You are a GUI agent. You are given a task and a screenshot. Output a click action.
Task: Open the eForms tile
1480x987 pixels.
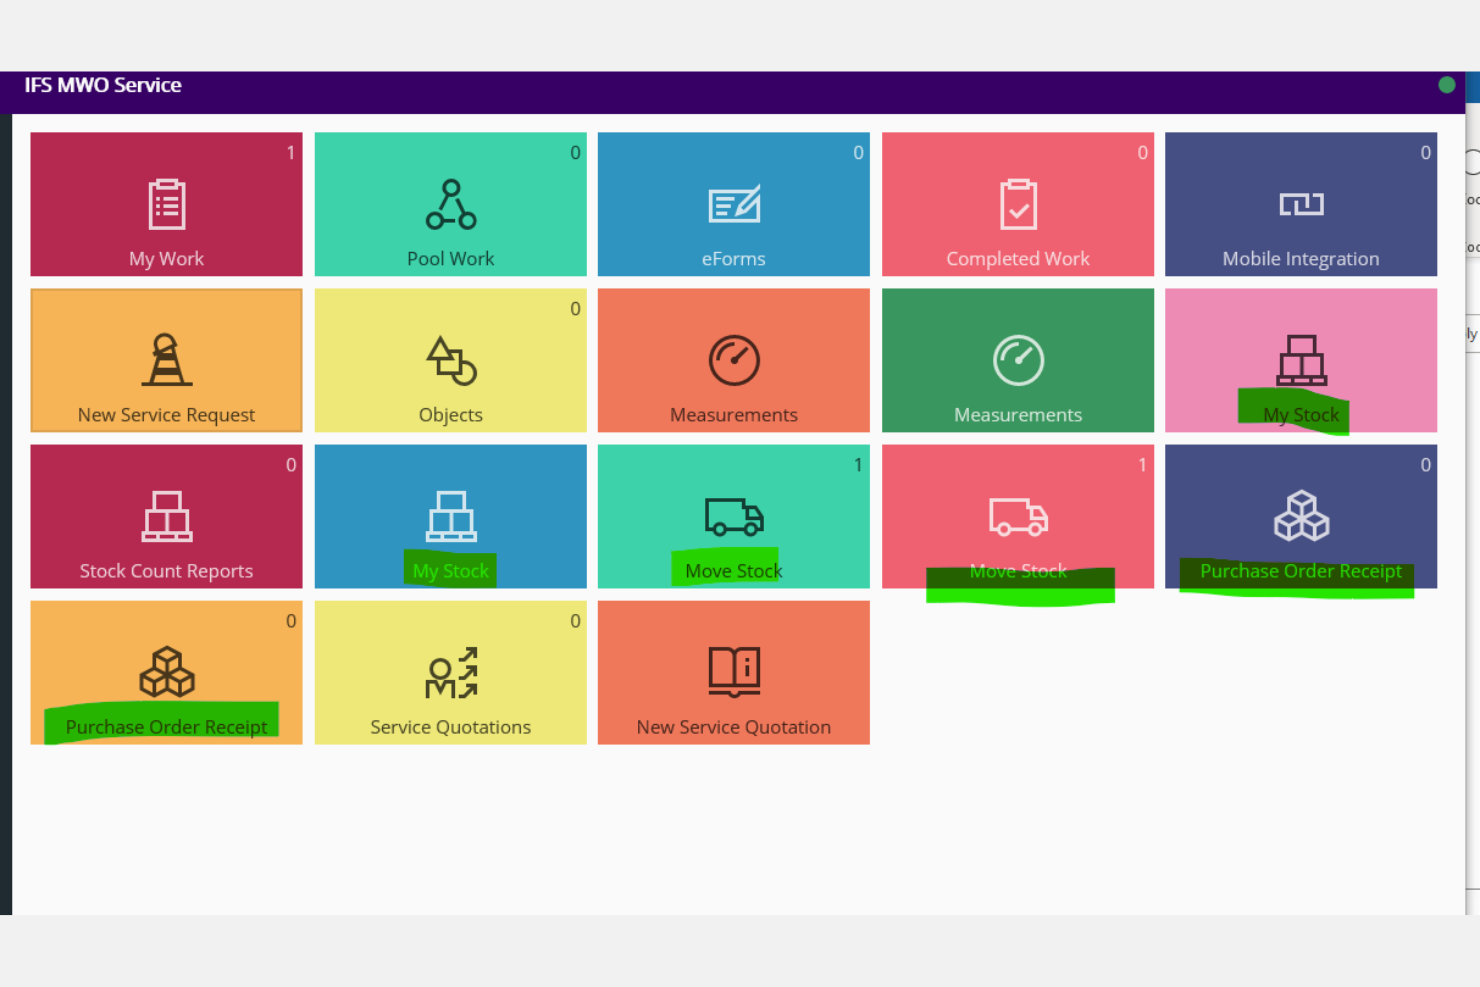point(733,205)
